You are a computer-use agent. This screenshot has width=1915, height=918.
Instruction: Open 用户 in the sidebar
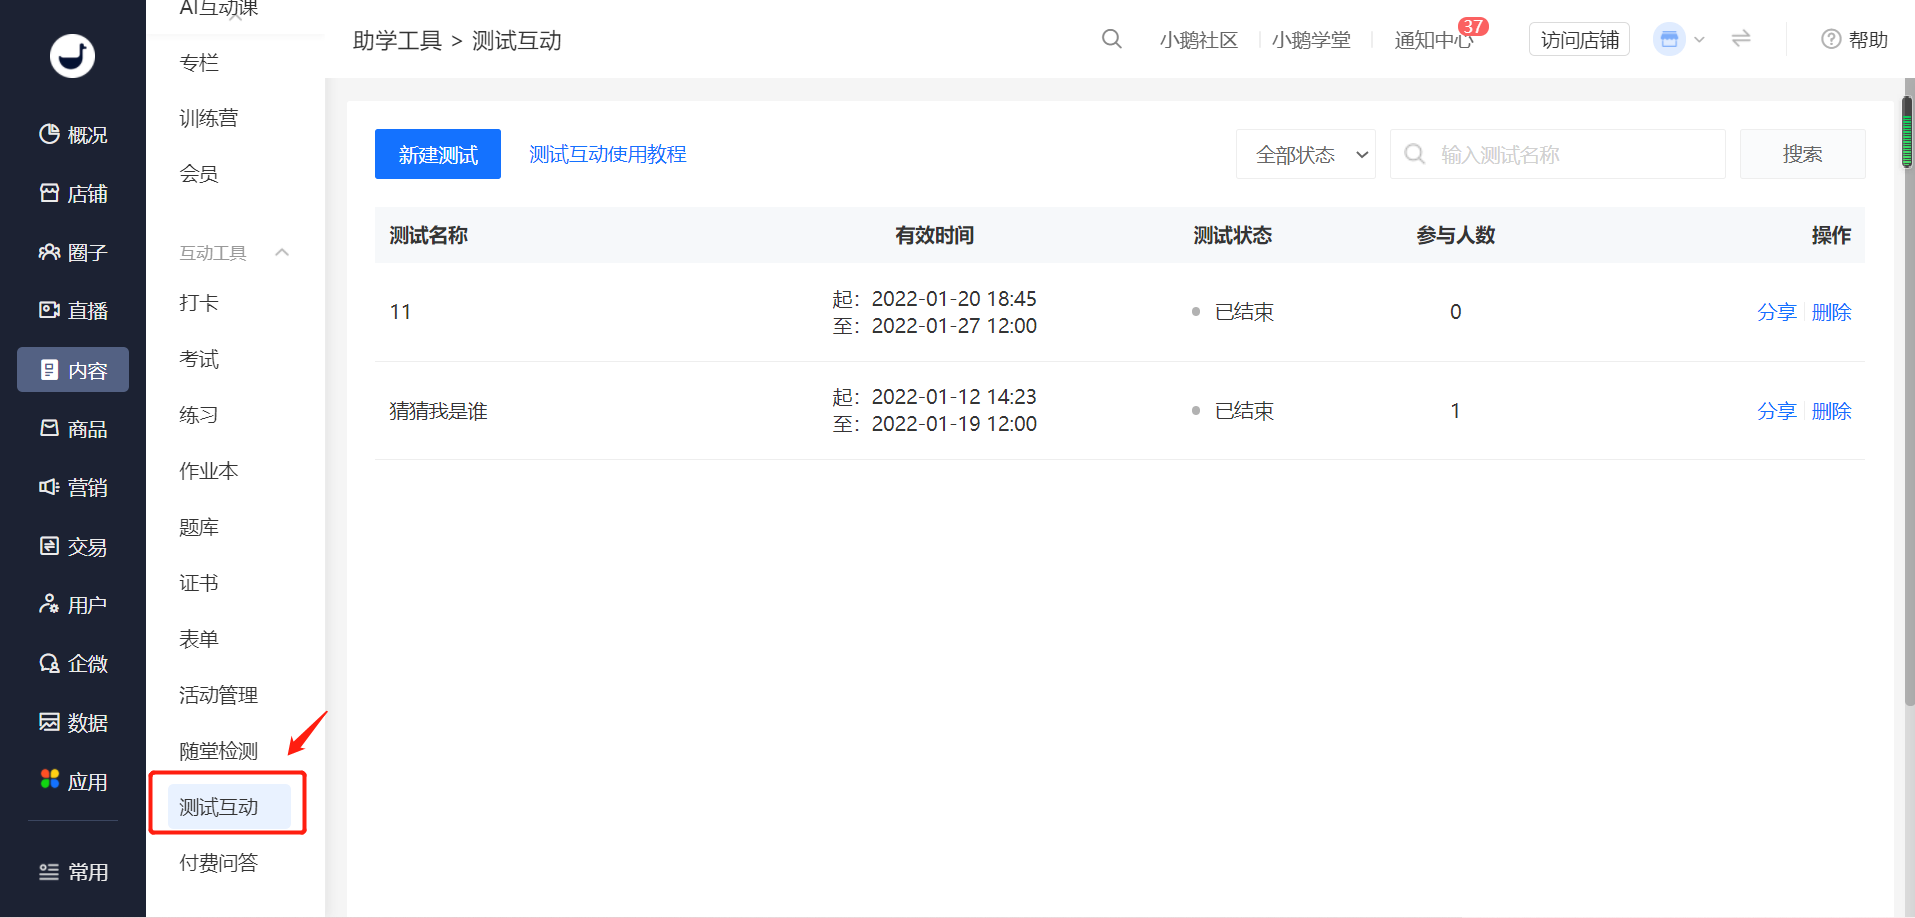pyautogui.click(x=73, y=605)
